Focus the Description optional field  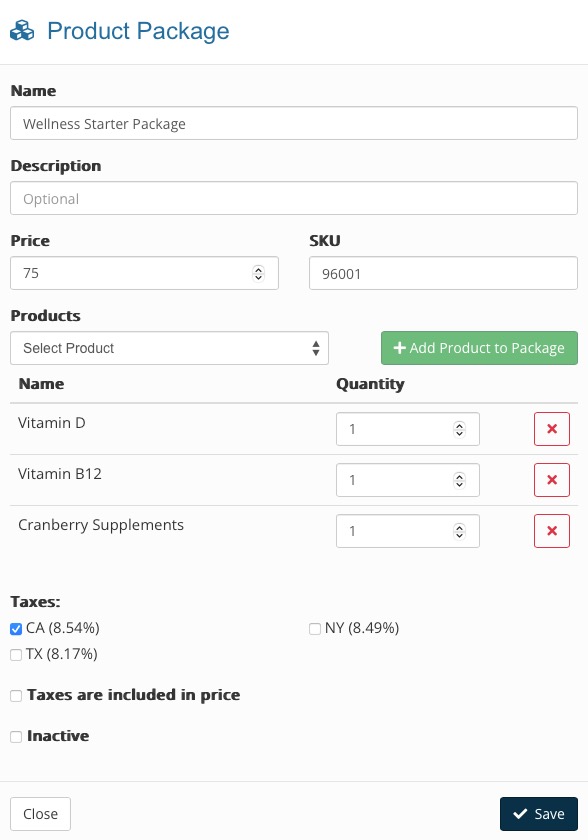293,198
